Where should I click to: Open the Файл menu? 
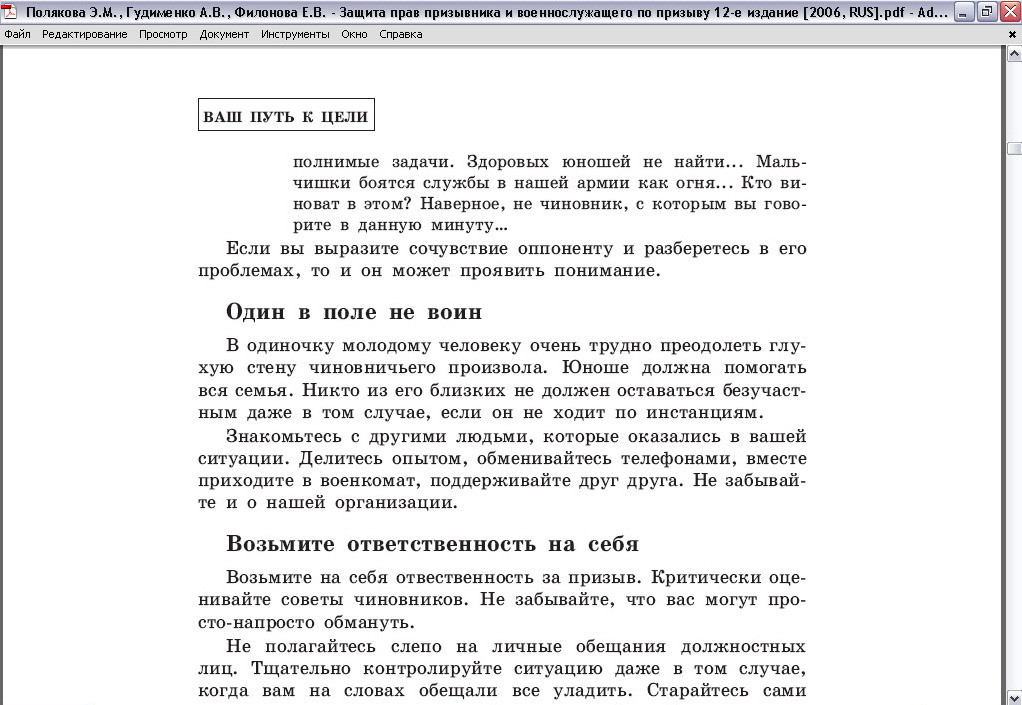(18, 35)
